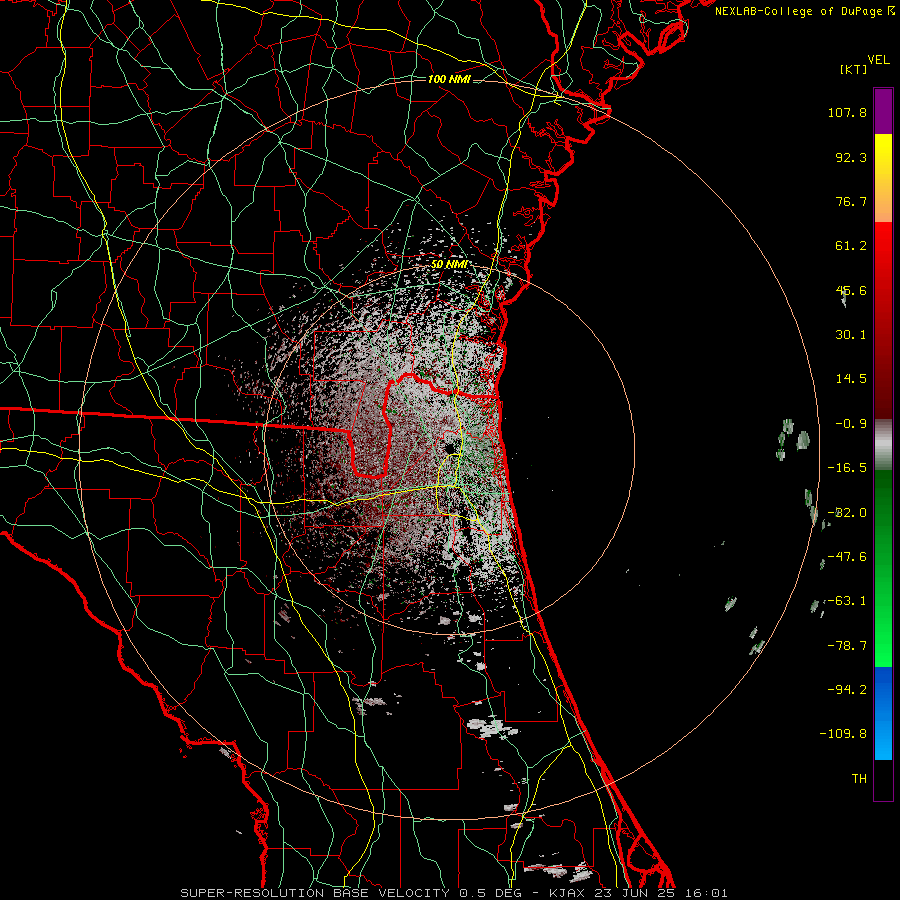Click the purple segment of the velocity color bar

[x=883, y=111]
